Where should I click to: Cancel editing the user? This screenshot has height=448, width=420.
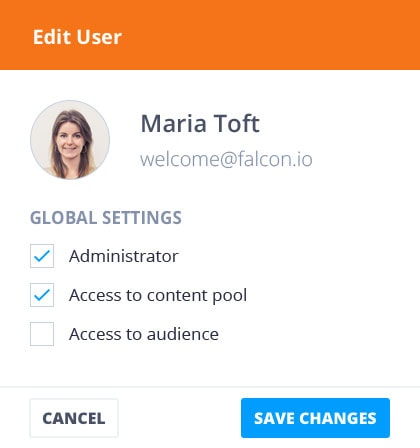[x=74, y=418]
